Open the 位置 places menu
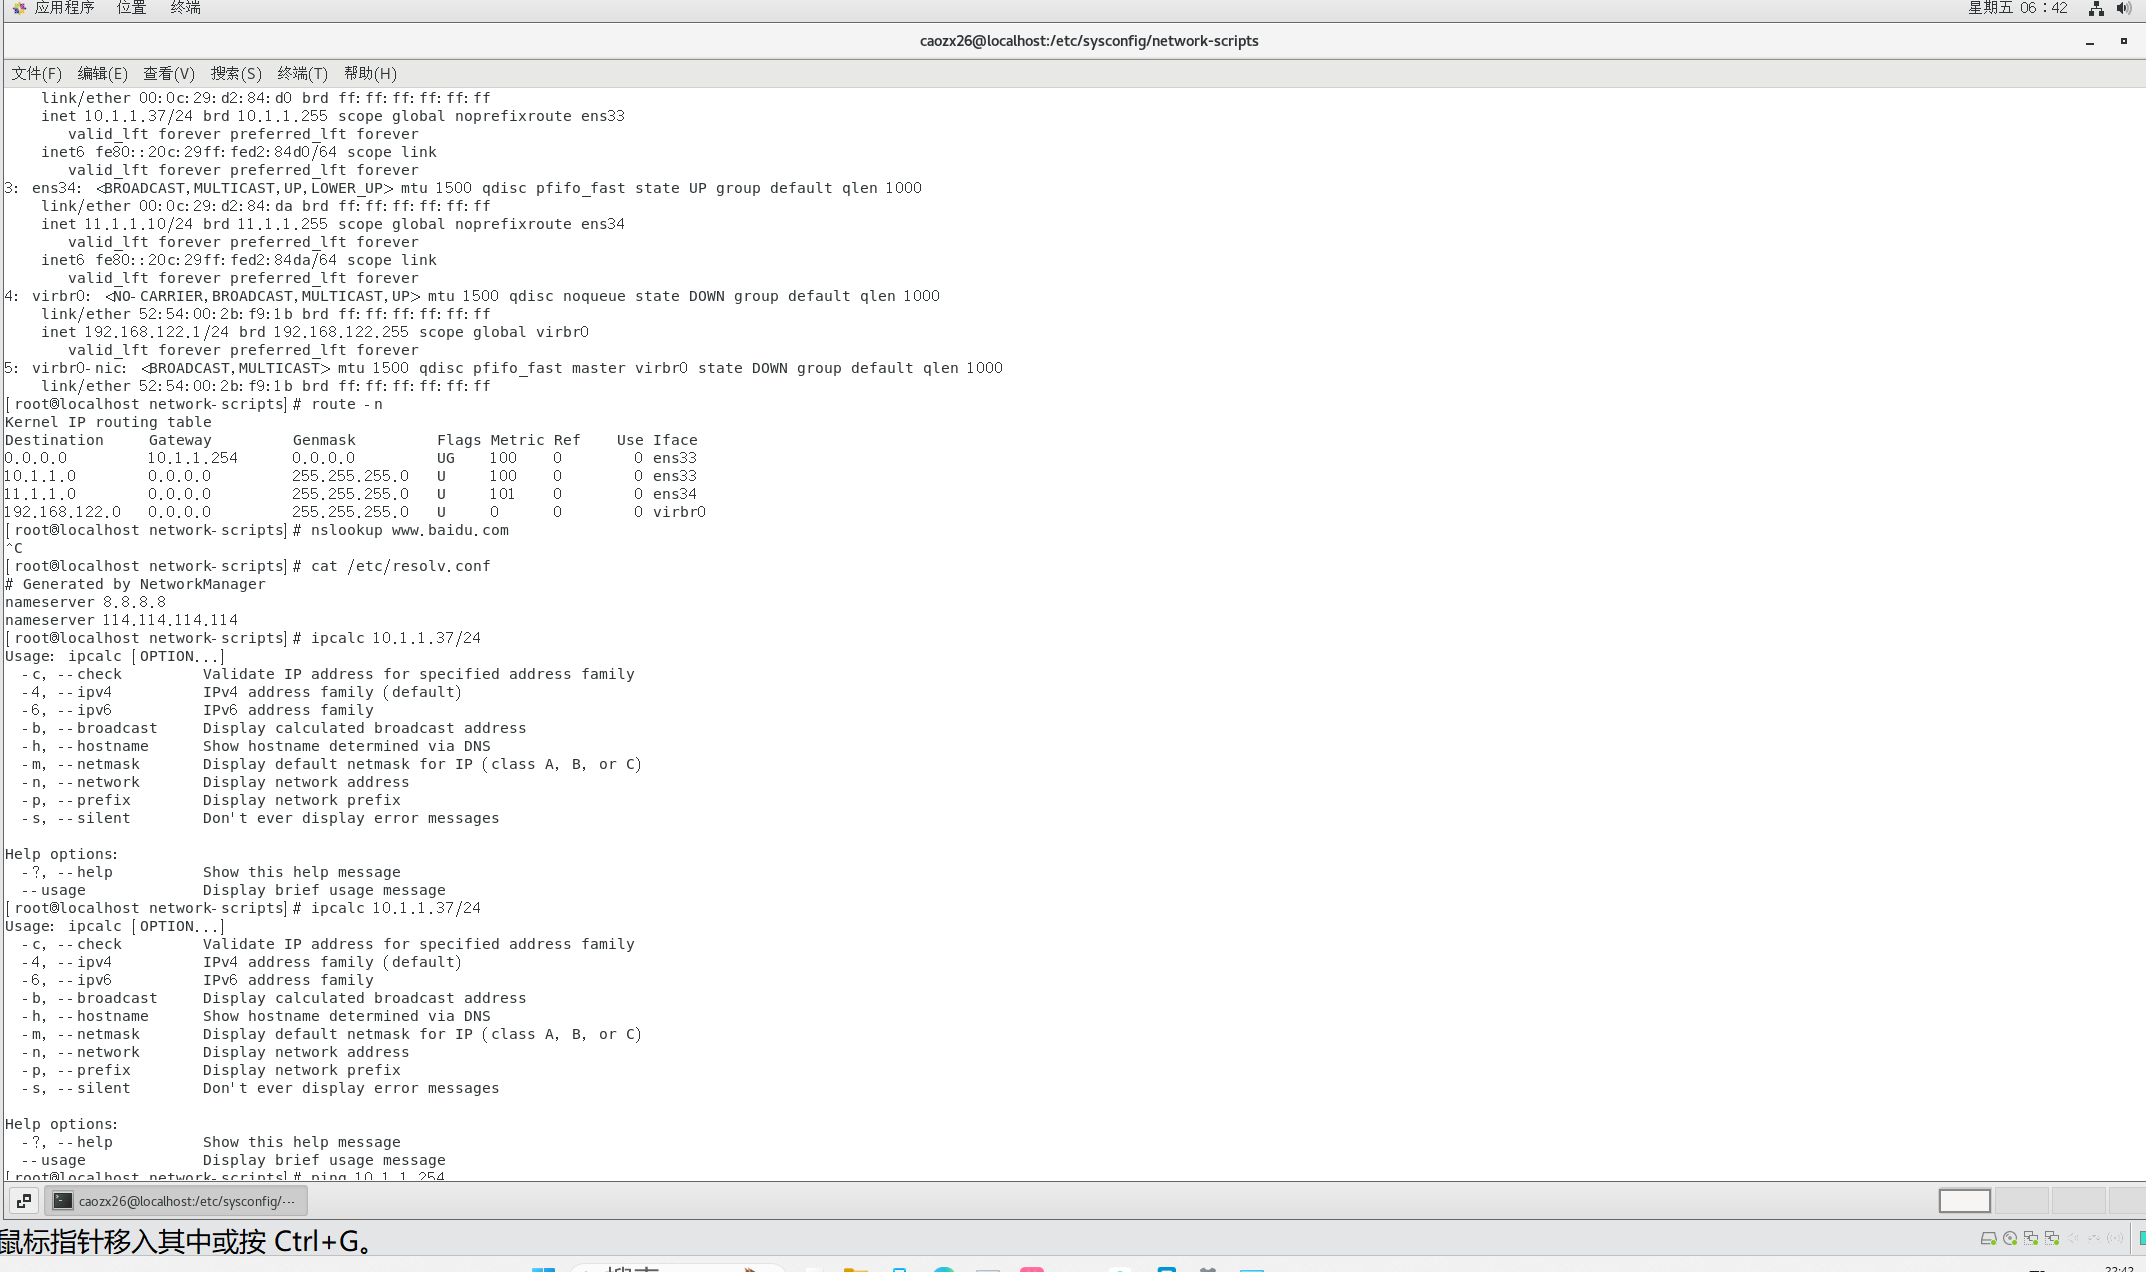The image size is (2146, 1272). coord(131,8)
